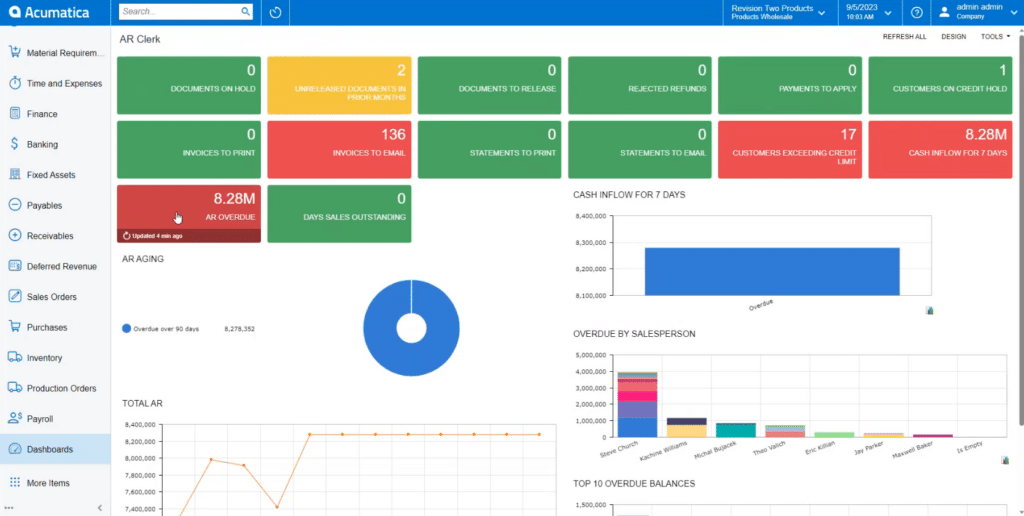Open Customers on Credit Hold tile
The image size is (1024, 516).
click(940, 86)
